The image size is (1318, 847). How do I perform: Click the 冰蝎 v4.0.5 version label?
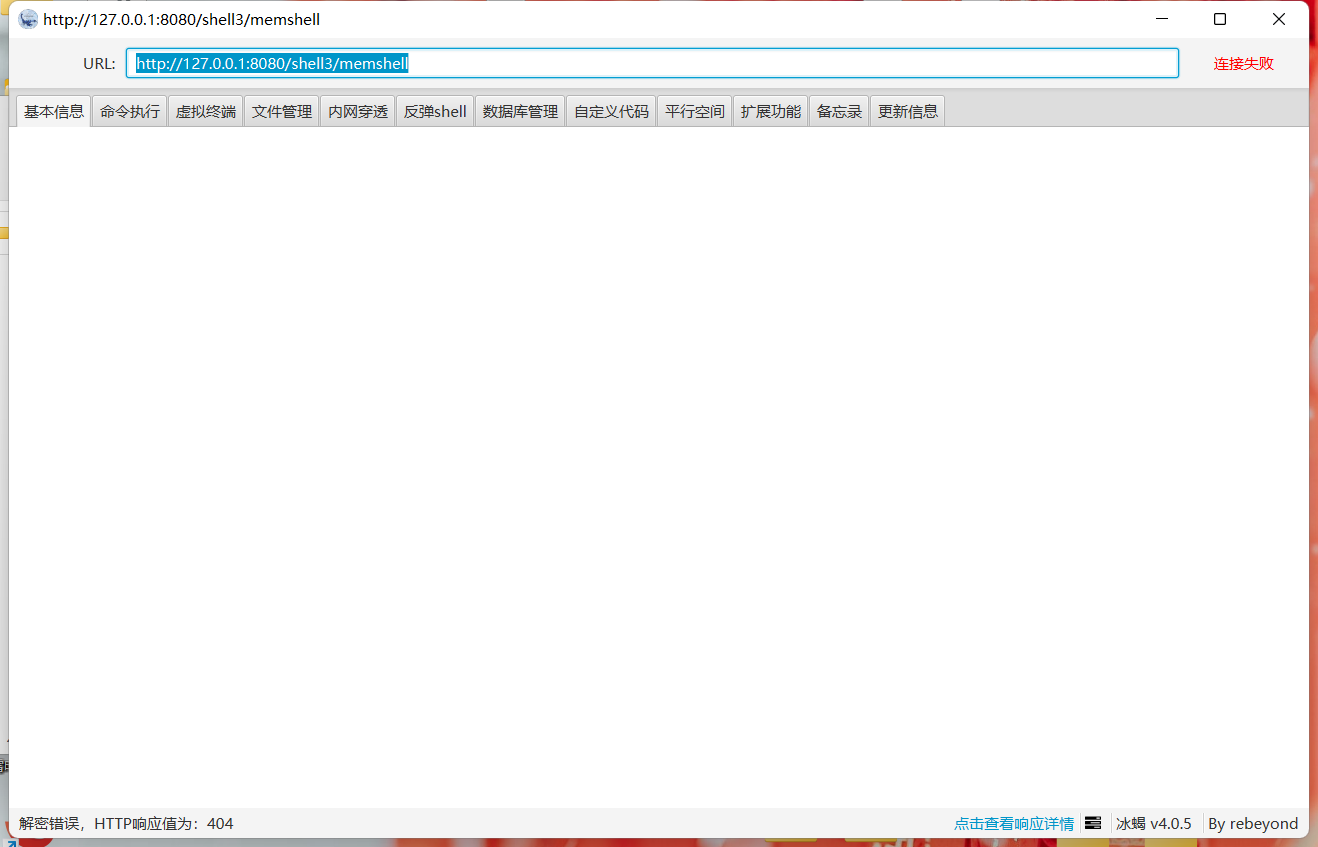click(1153, 823)
